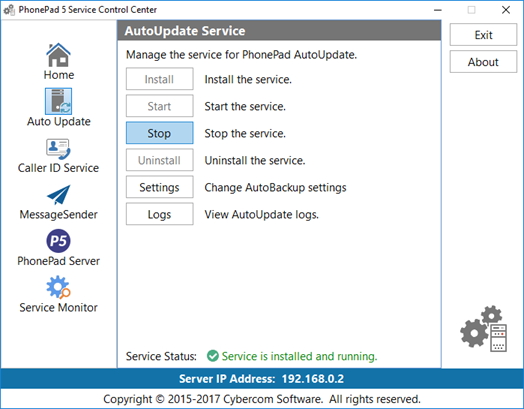The image size is (524, 409).
Task: Click the 'Service Status:' label
Action: (x=161, y=356)
